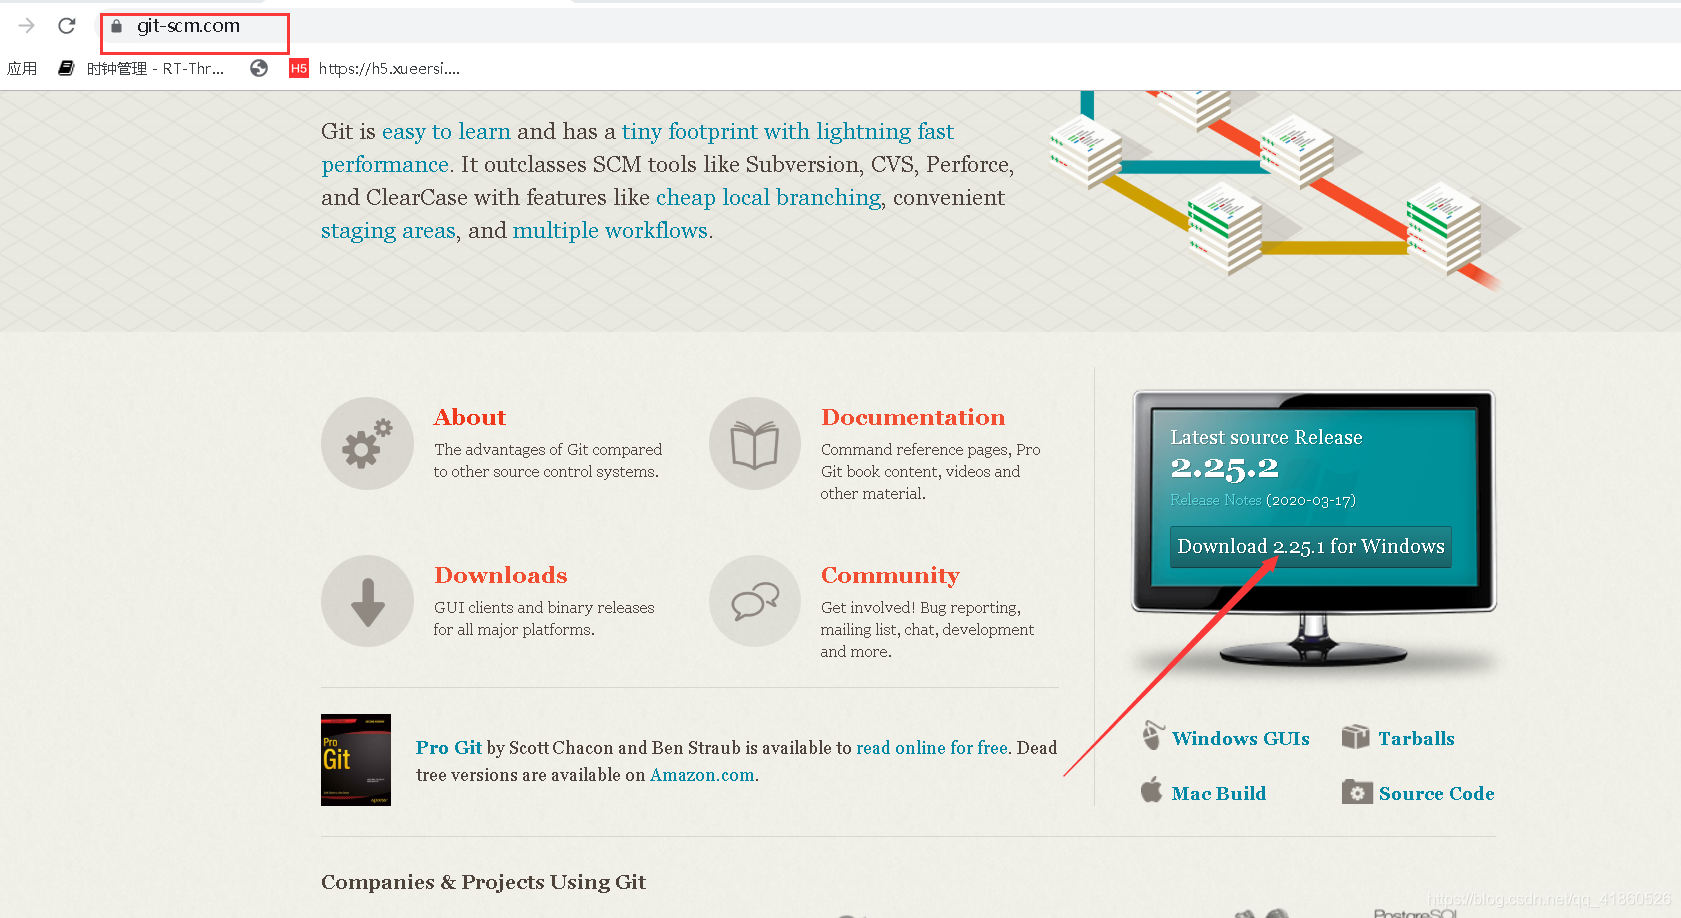The image size is (1681, 918).
Task: Click the 'Latest source Release' text
Action: 1266,437
